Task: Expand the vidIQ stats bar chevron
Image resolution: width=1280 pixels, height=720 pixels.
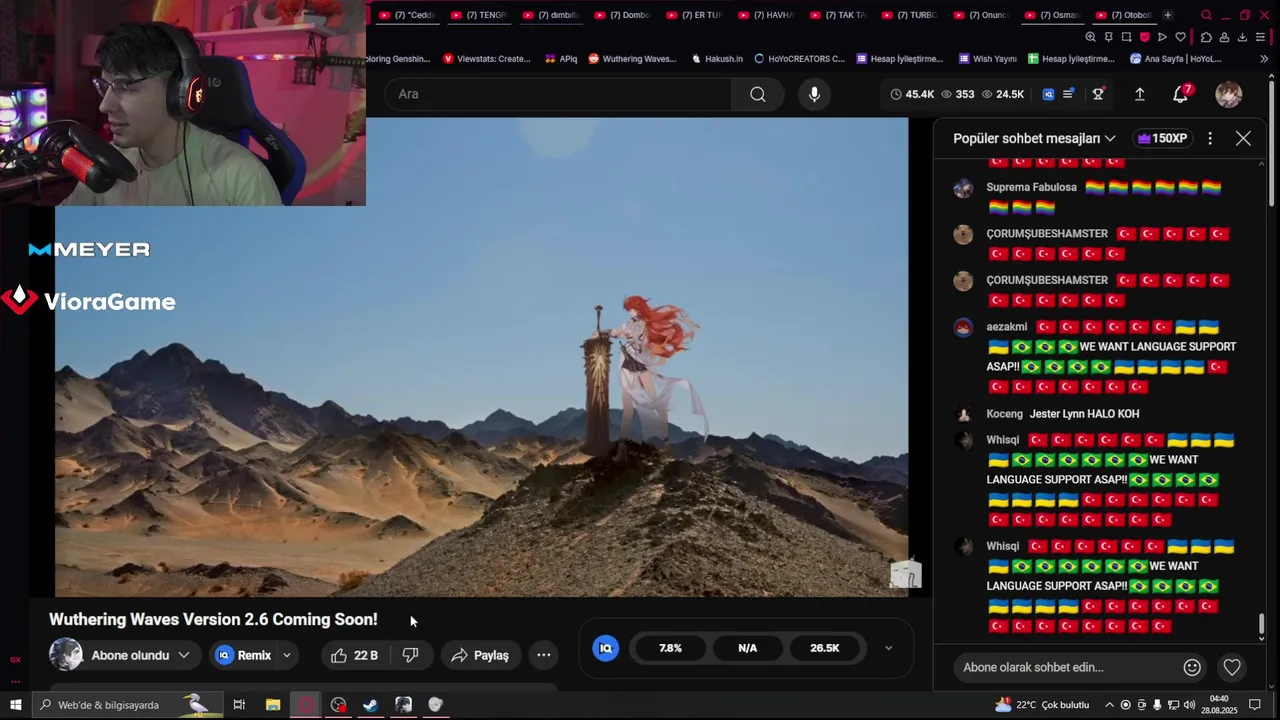Action: (888, 648)
